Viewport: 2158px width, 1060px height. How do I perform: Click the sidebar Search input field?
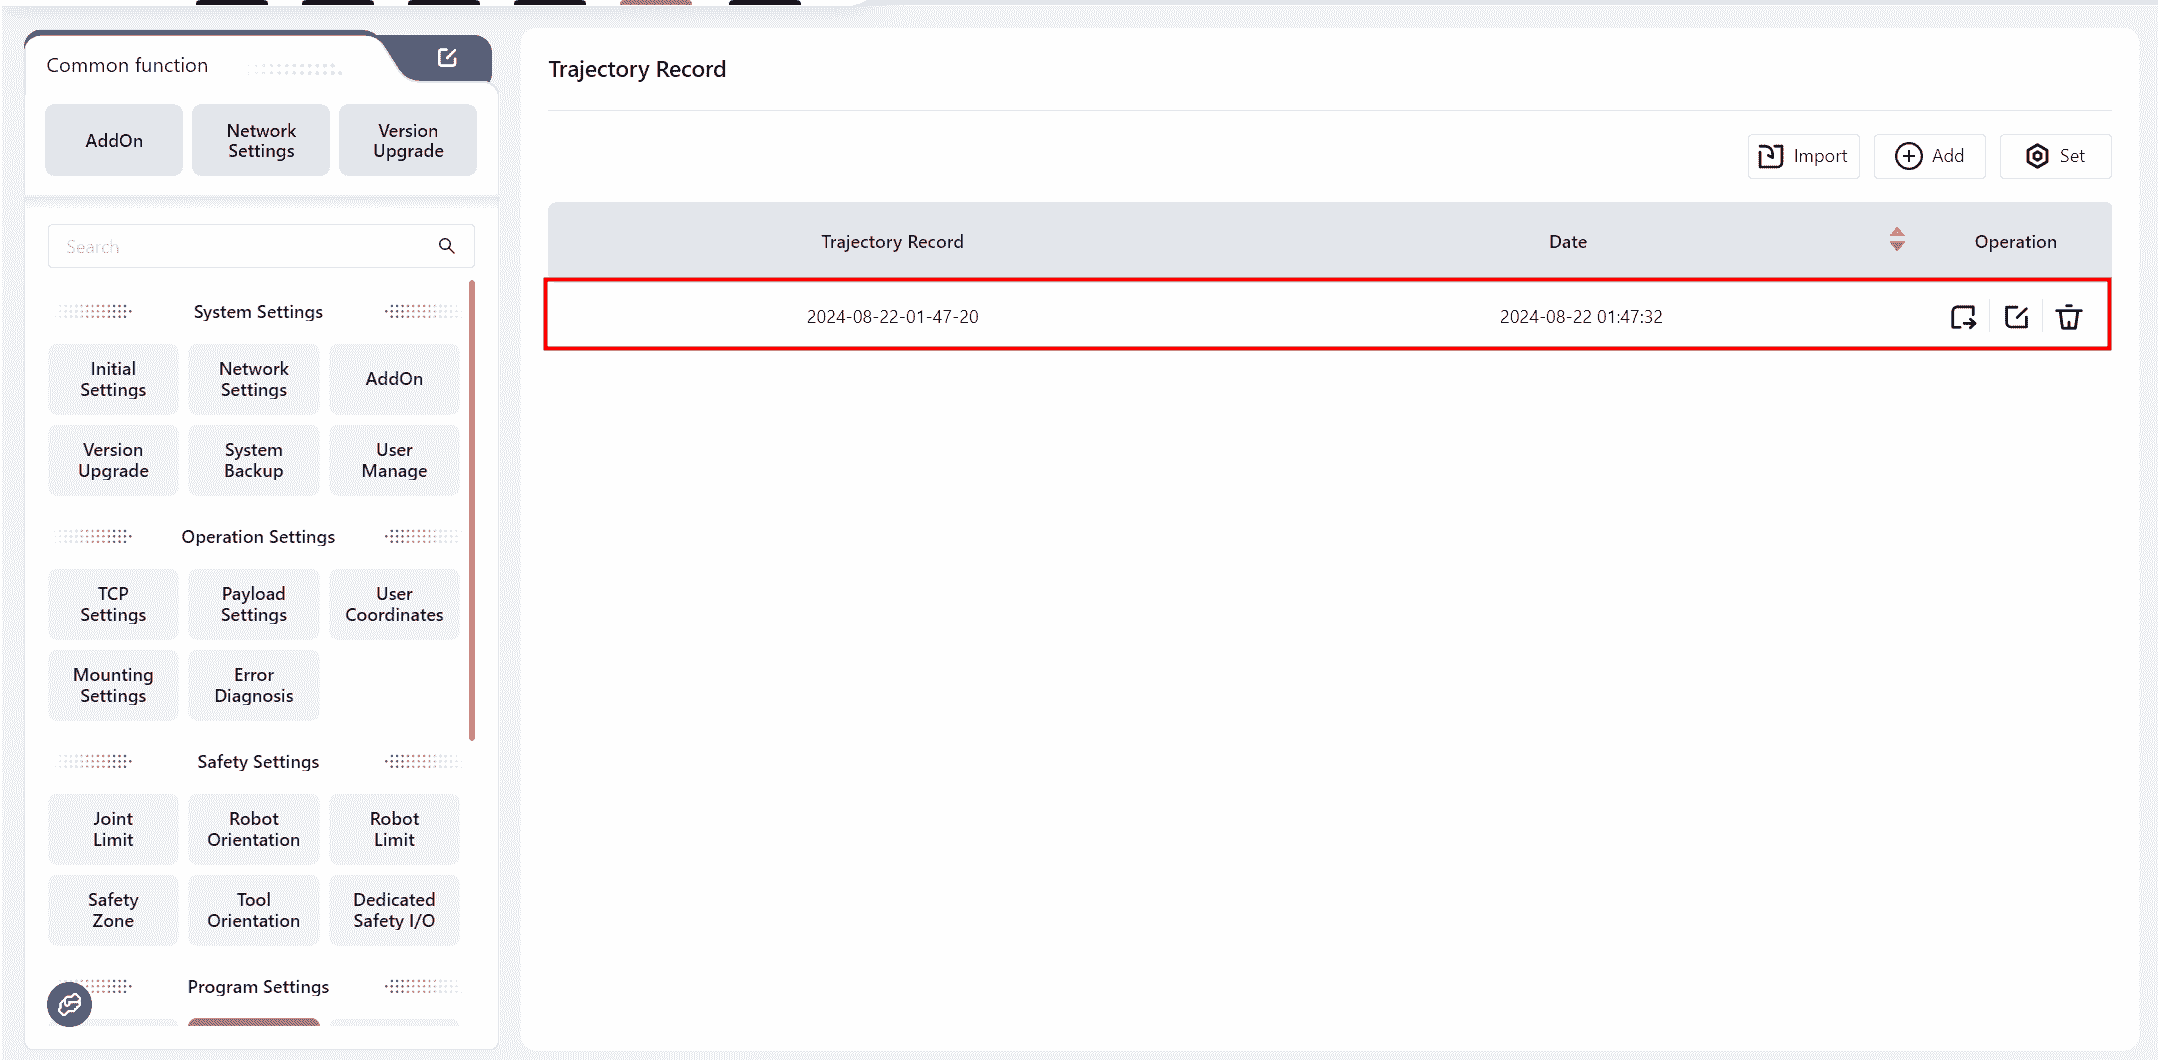[240, 246]
